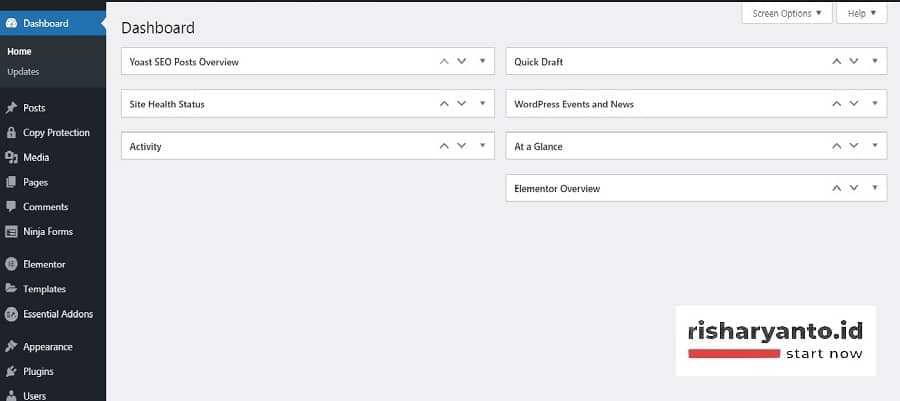Click the Copy Protection lock icon
The image size is (900, 401).
[x=11, y=133]
